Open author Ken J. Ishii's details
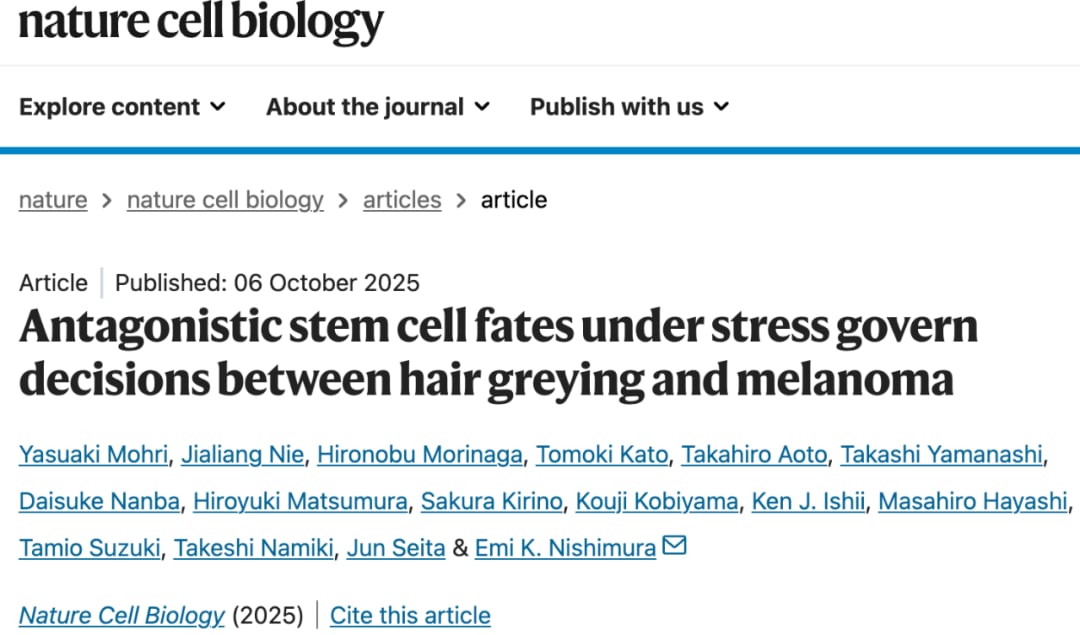Viewport: 1080px width, 635px height. coord(808,501)
